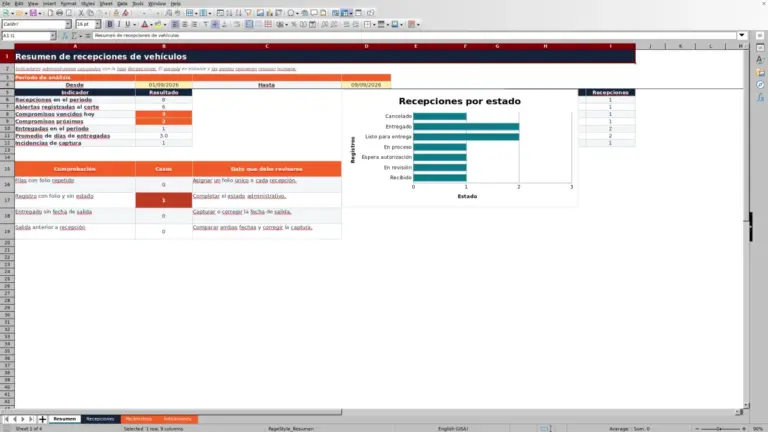Open the Borders dropdown arrow
The width and height of the screenshot is (768, 432).
374,24
